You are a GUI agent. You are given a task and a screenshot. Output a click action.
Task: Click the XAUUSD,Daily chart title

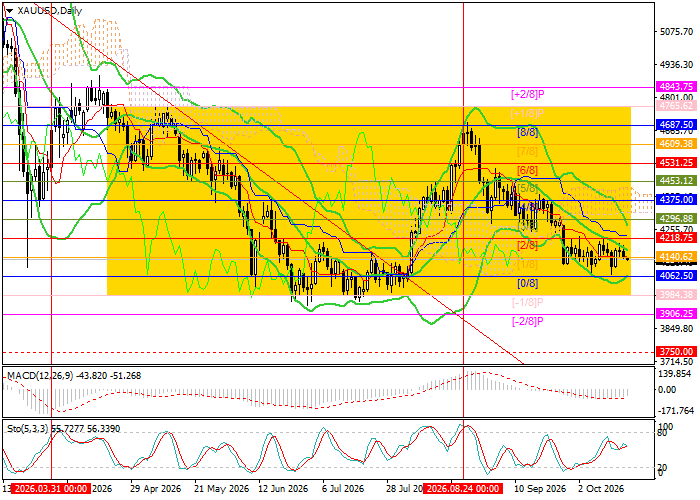coord(49,11)
